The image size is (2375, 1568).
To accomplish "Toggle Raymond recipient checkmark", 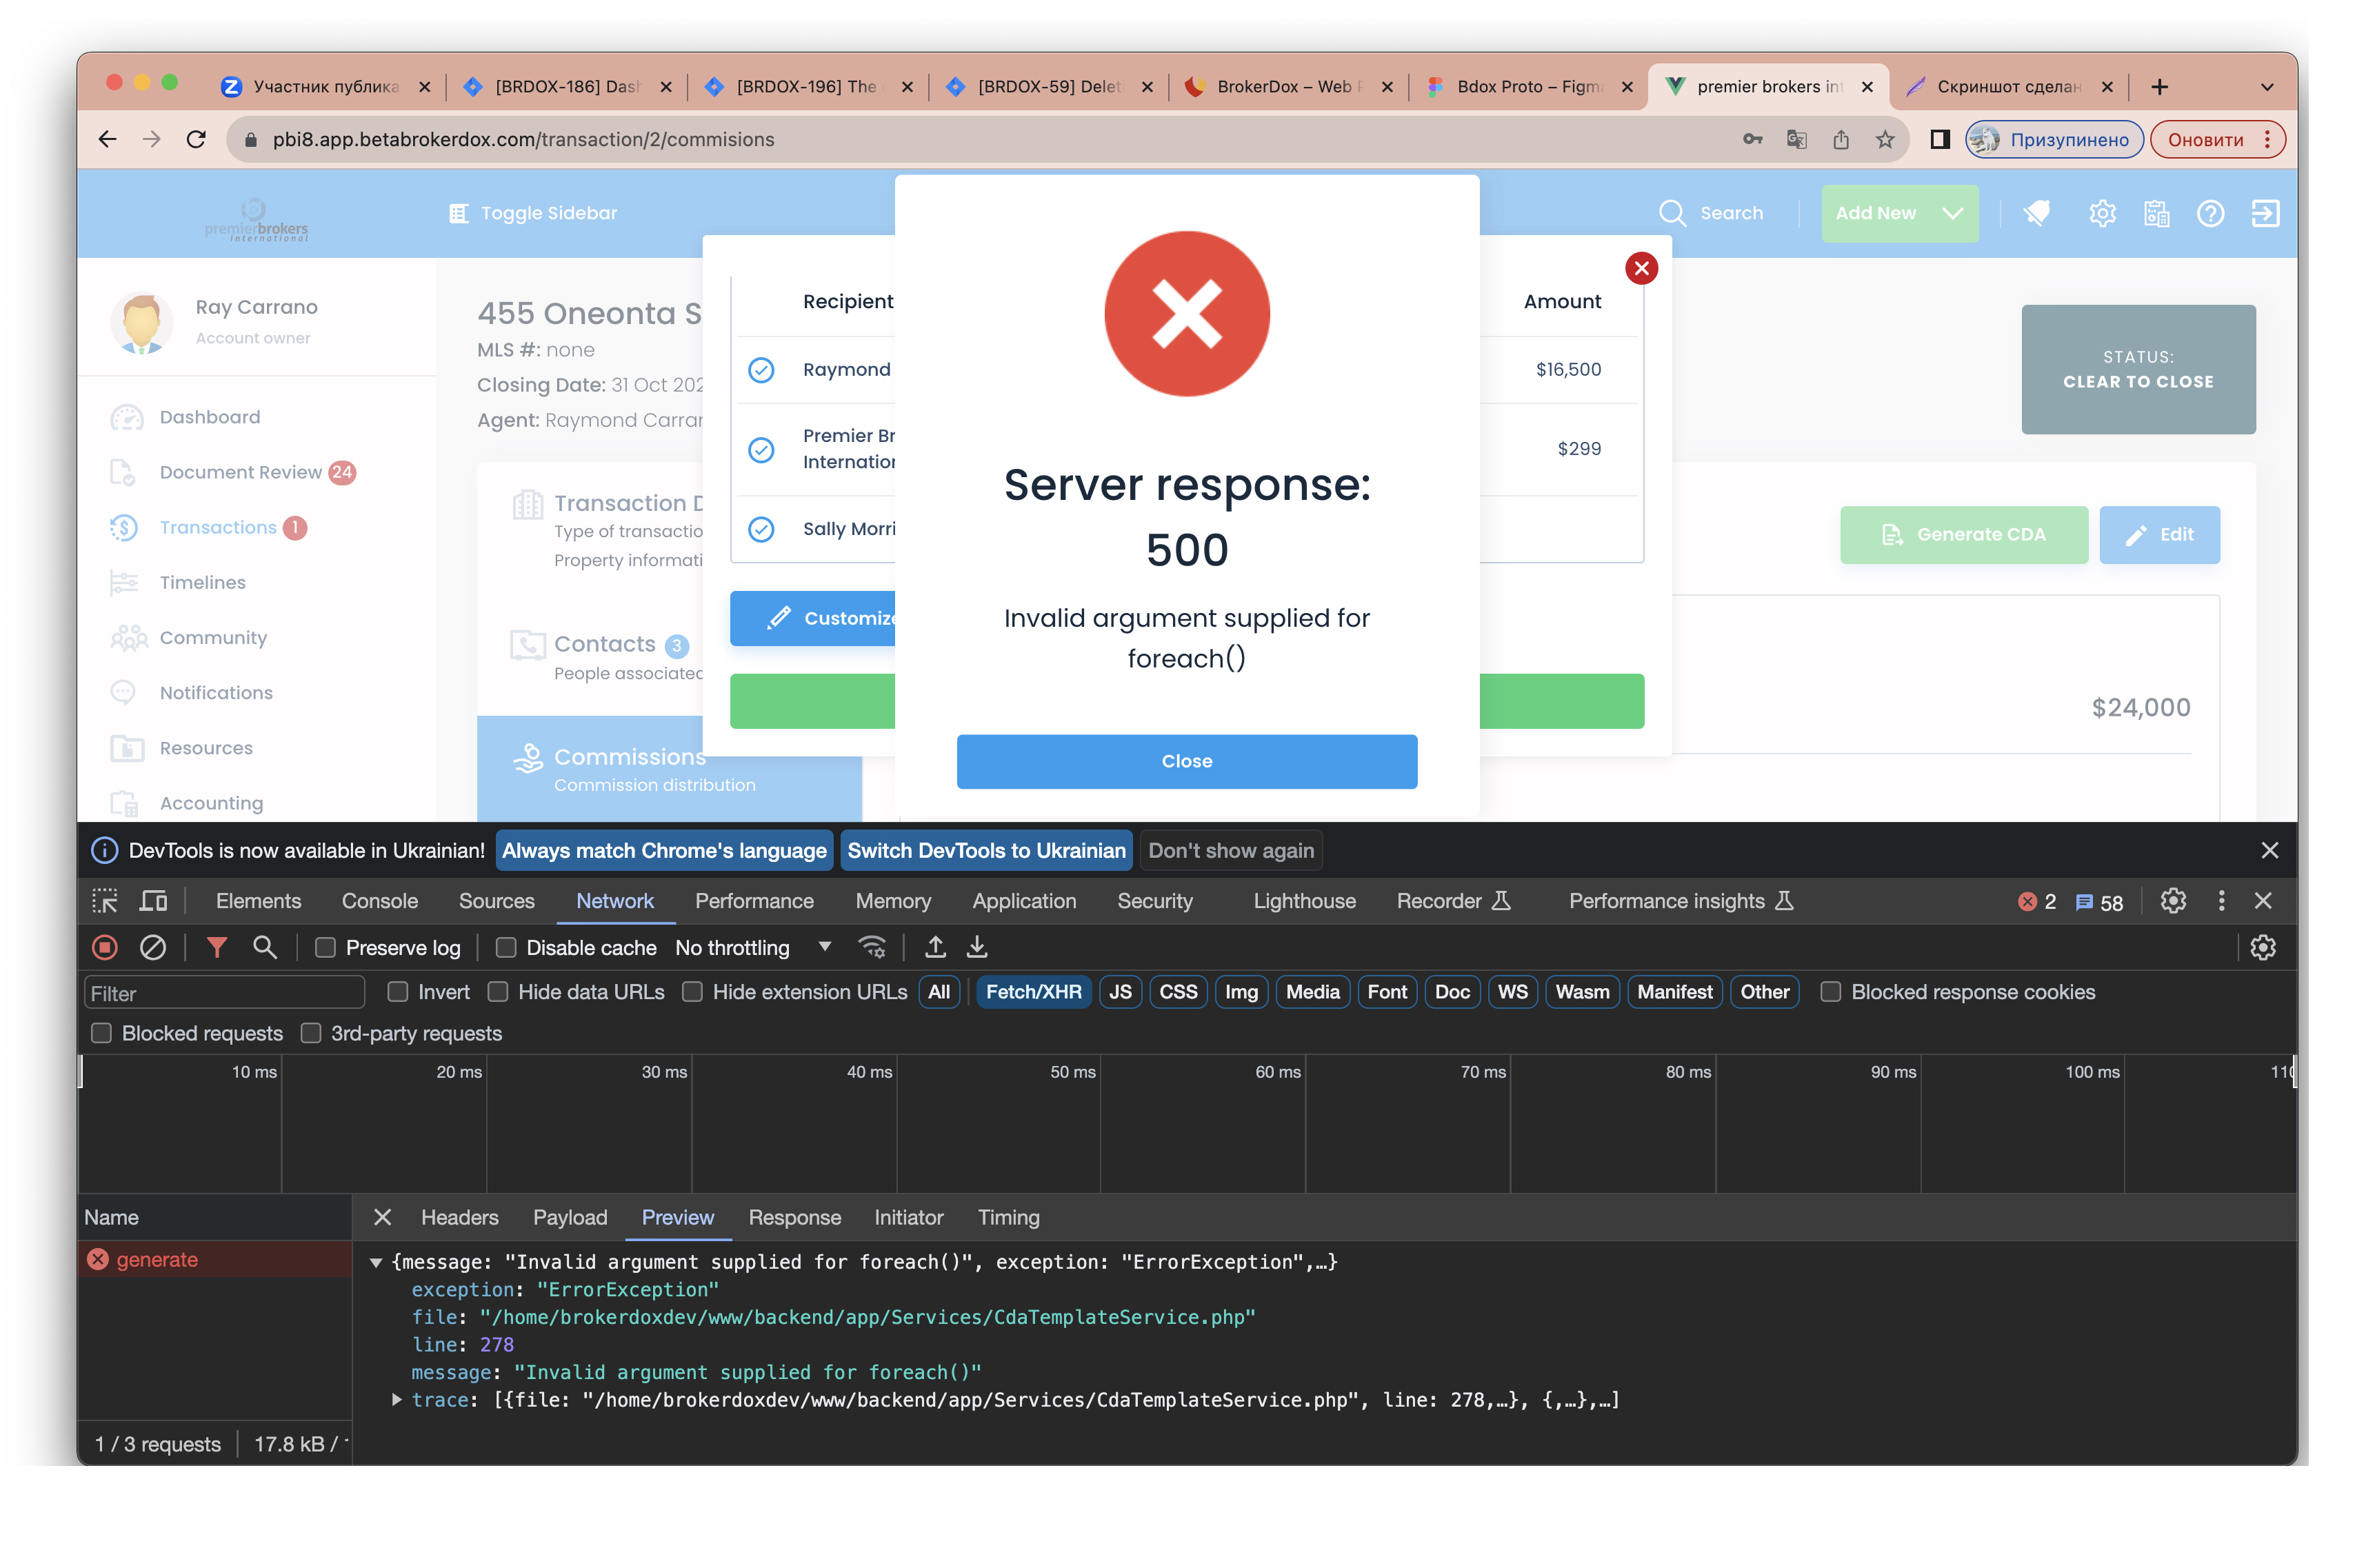I will coord(761,370).
